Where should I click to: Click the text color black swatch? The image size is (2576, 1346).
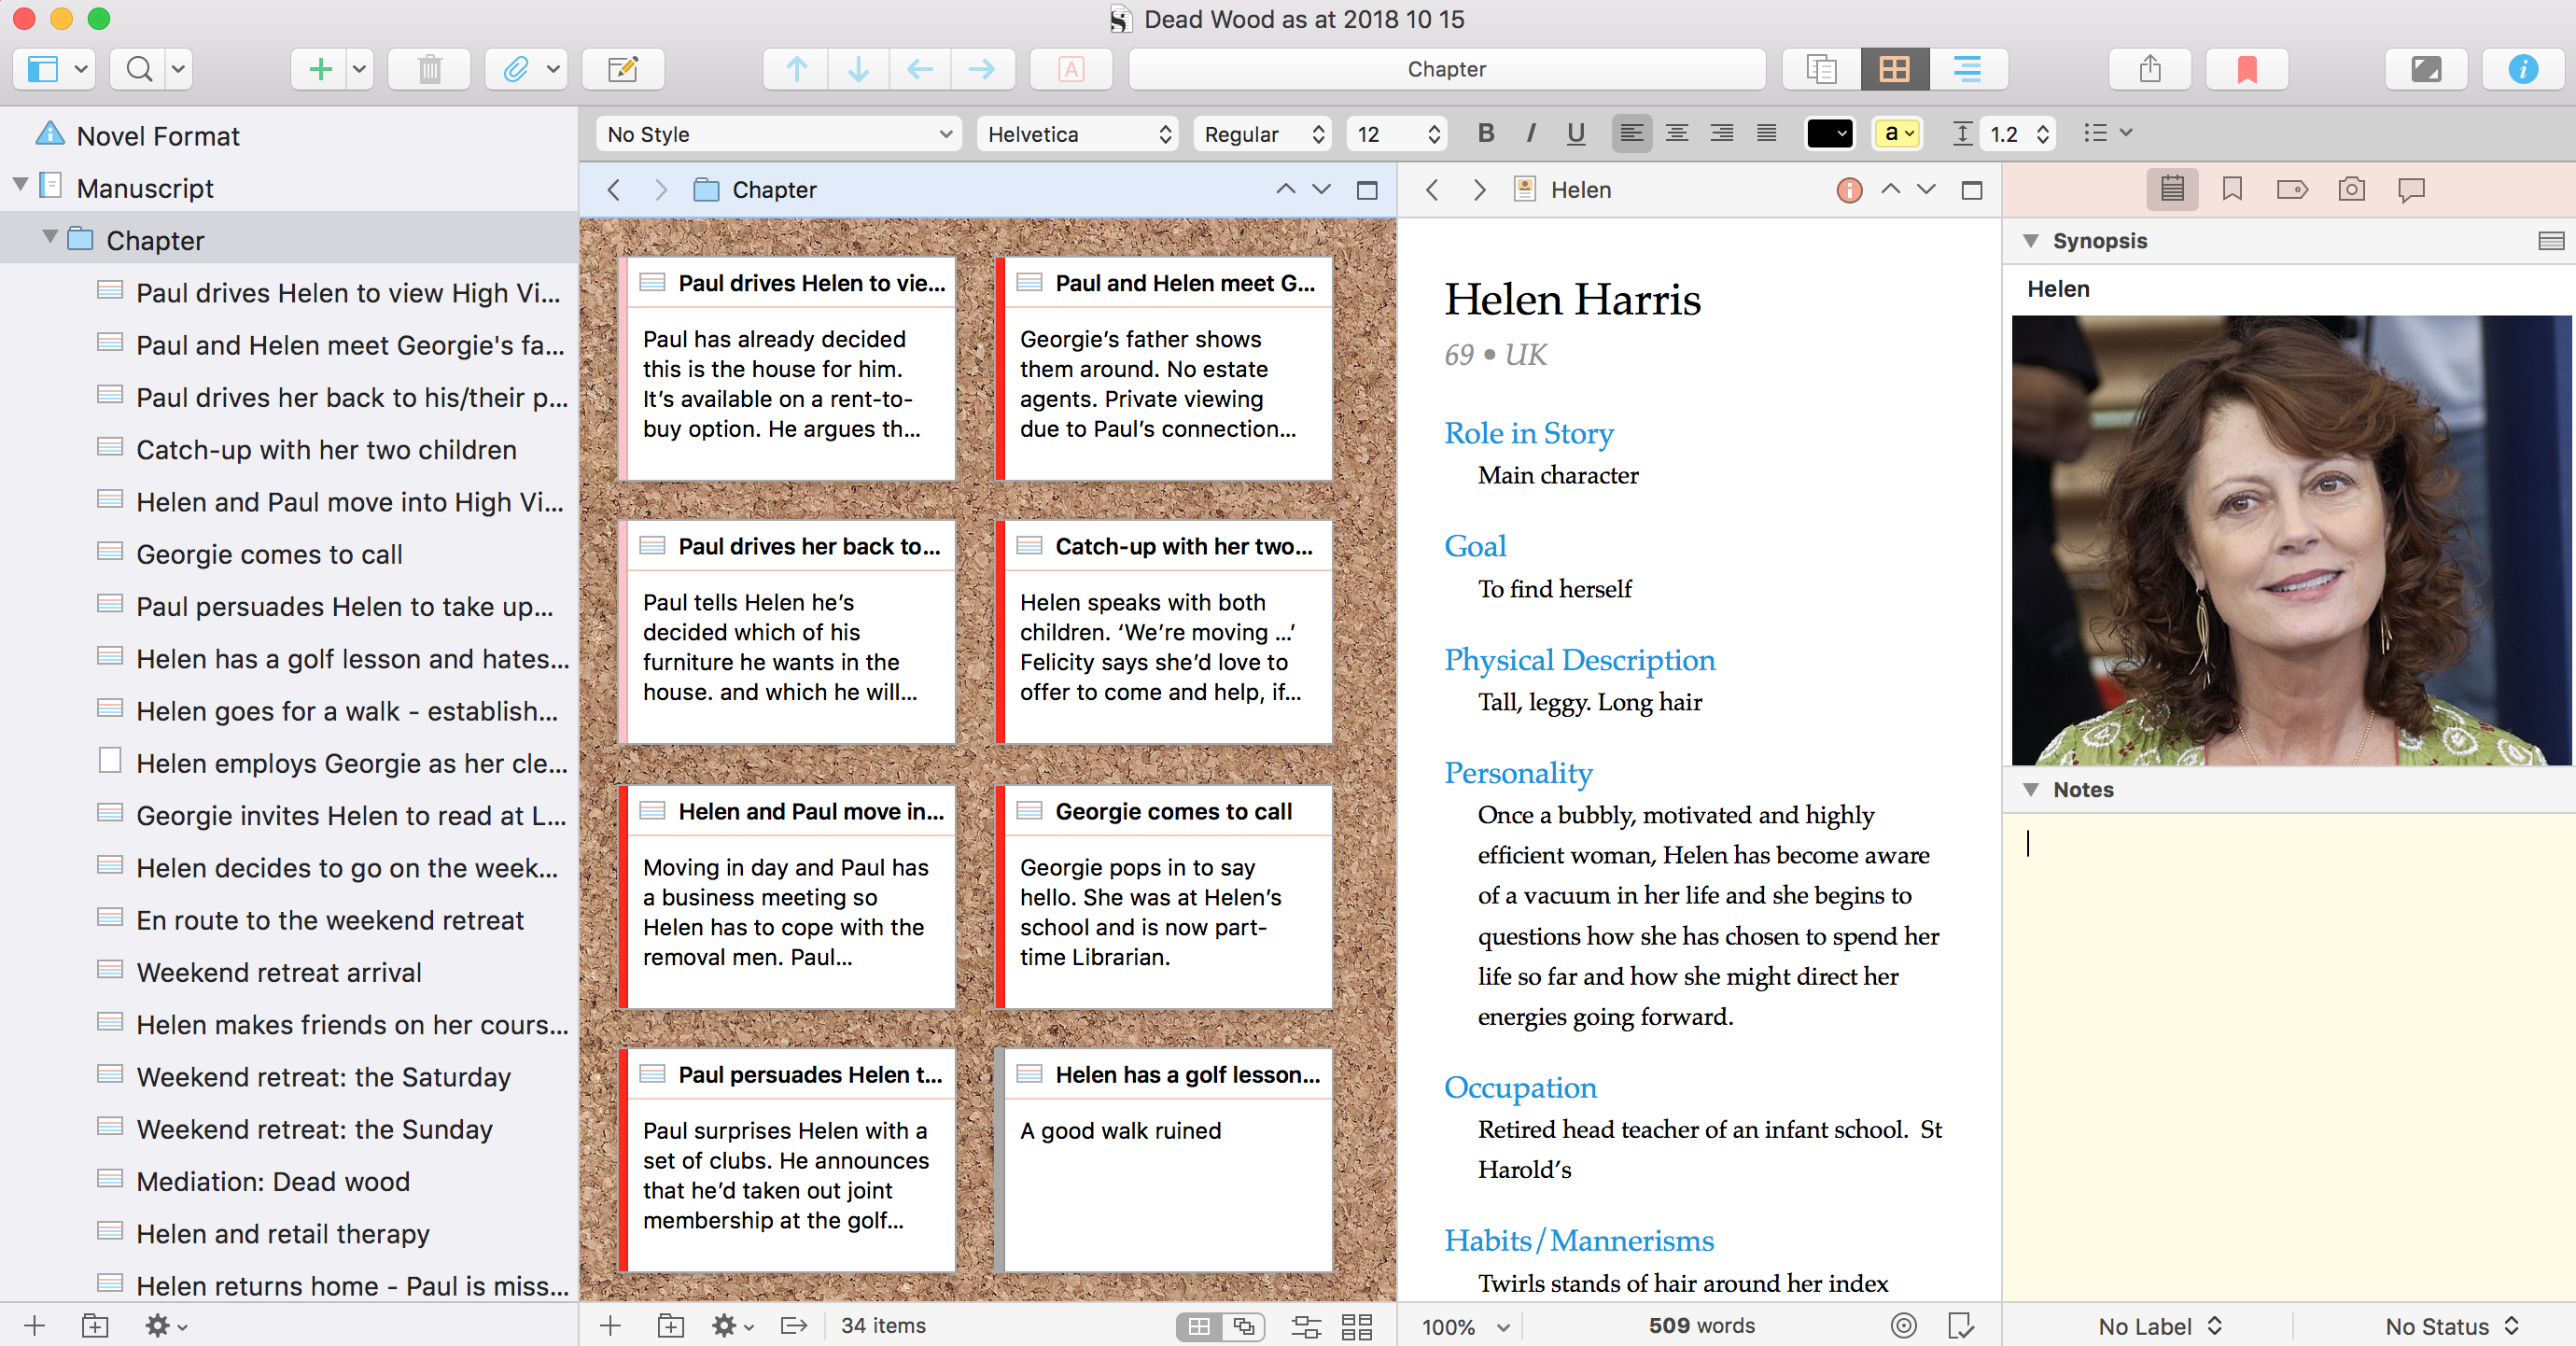click(1830, 133)
